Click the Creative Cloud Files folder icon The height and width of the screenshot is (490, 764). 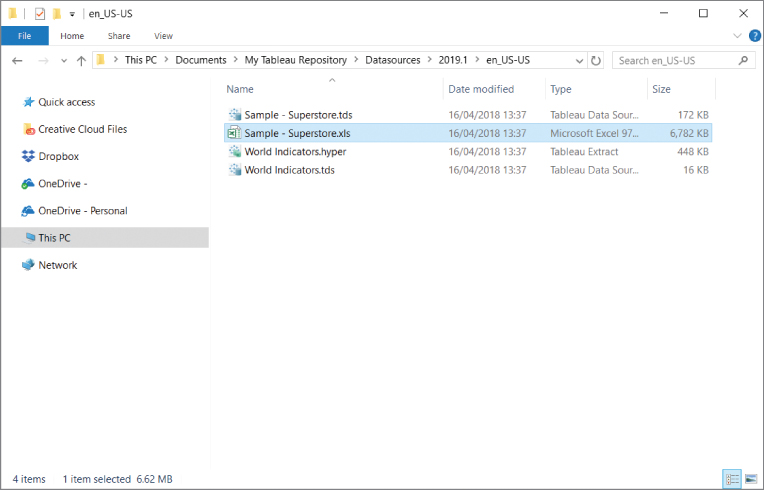29,129
